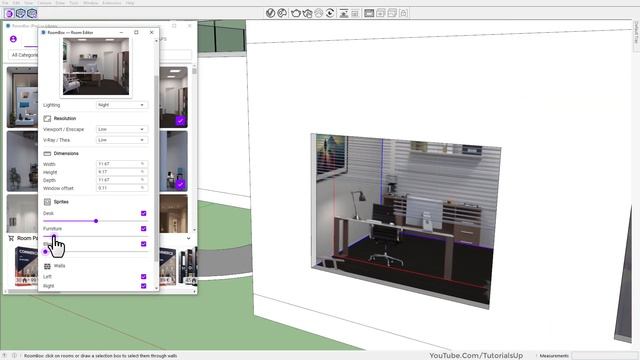Open the Viewport / Enscape resolution dropdown
Screen dimensions: 640x360
[122, 129]
